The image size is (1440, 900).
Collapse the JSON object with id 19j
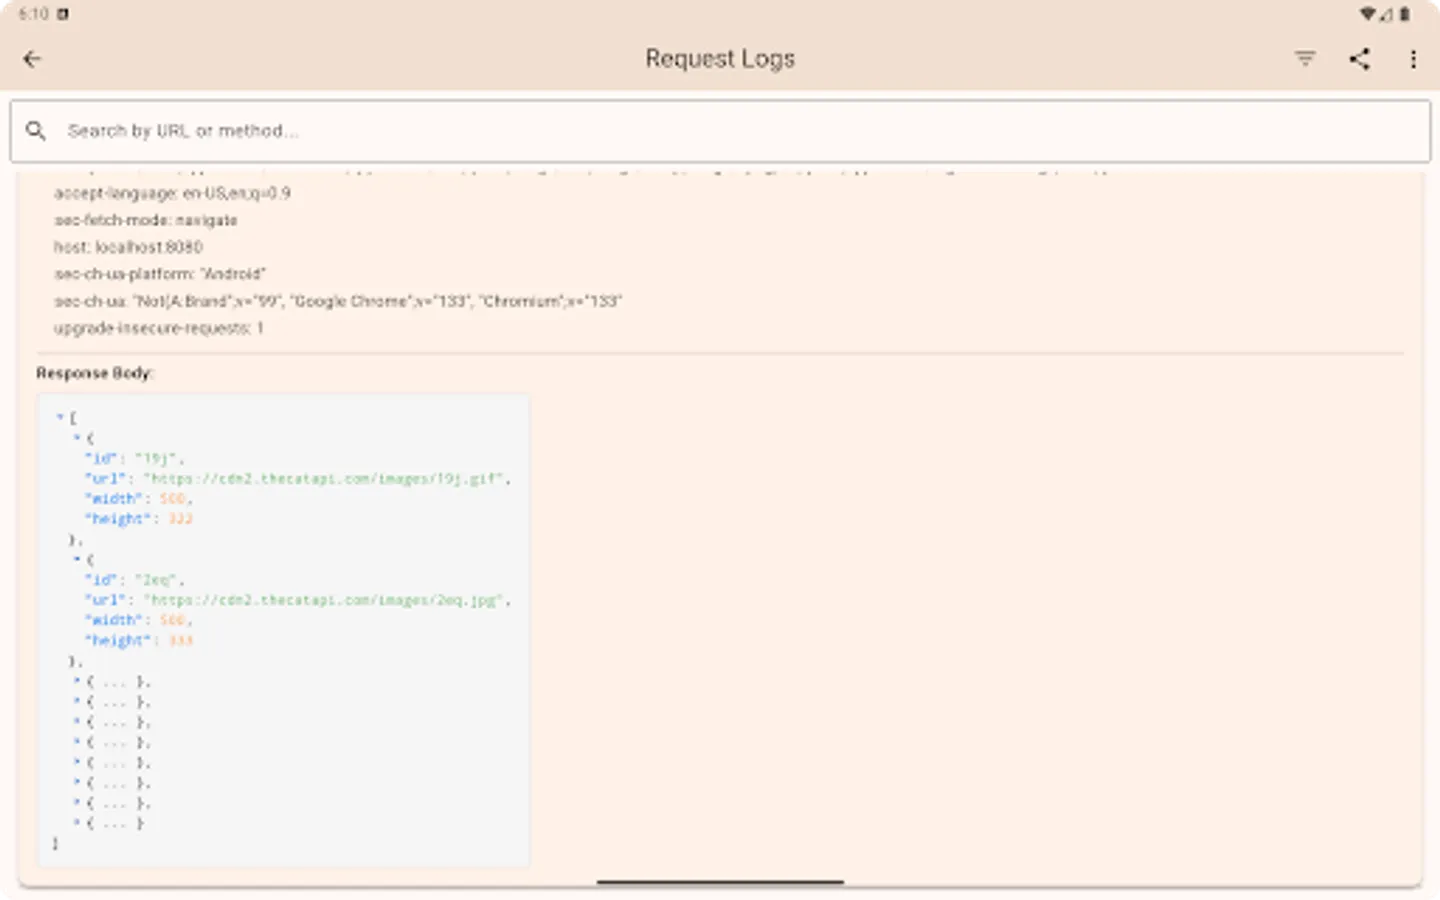click(76, 438)
